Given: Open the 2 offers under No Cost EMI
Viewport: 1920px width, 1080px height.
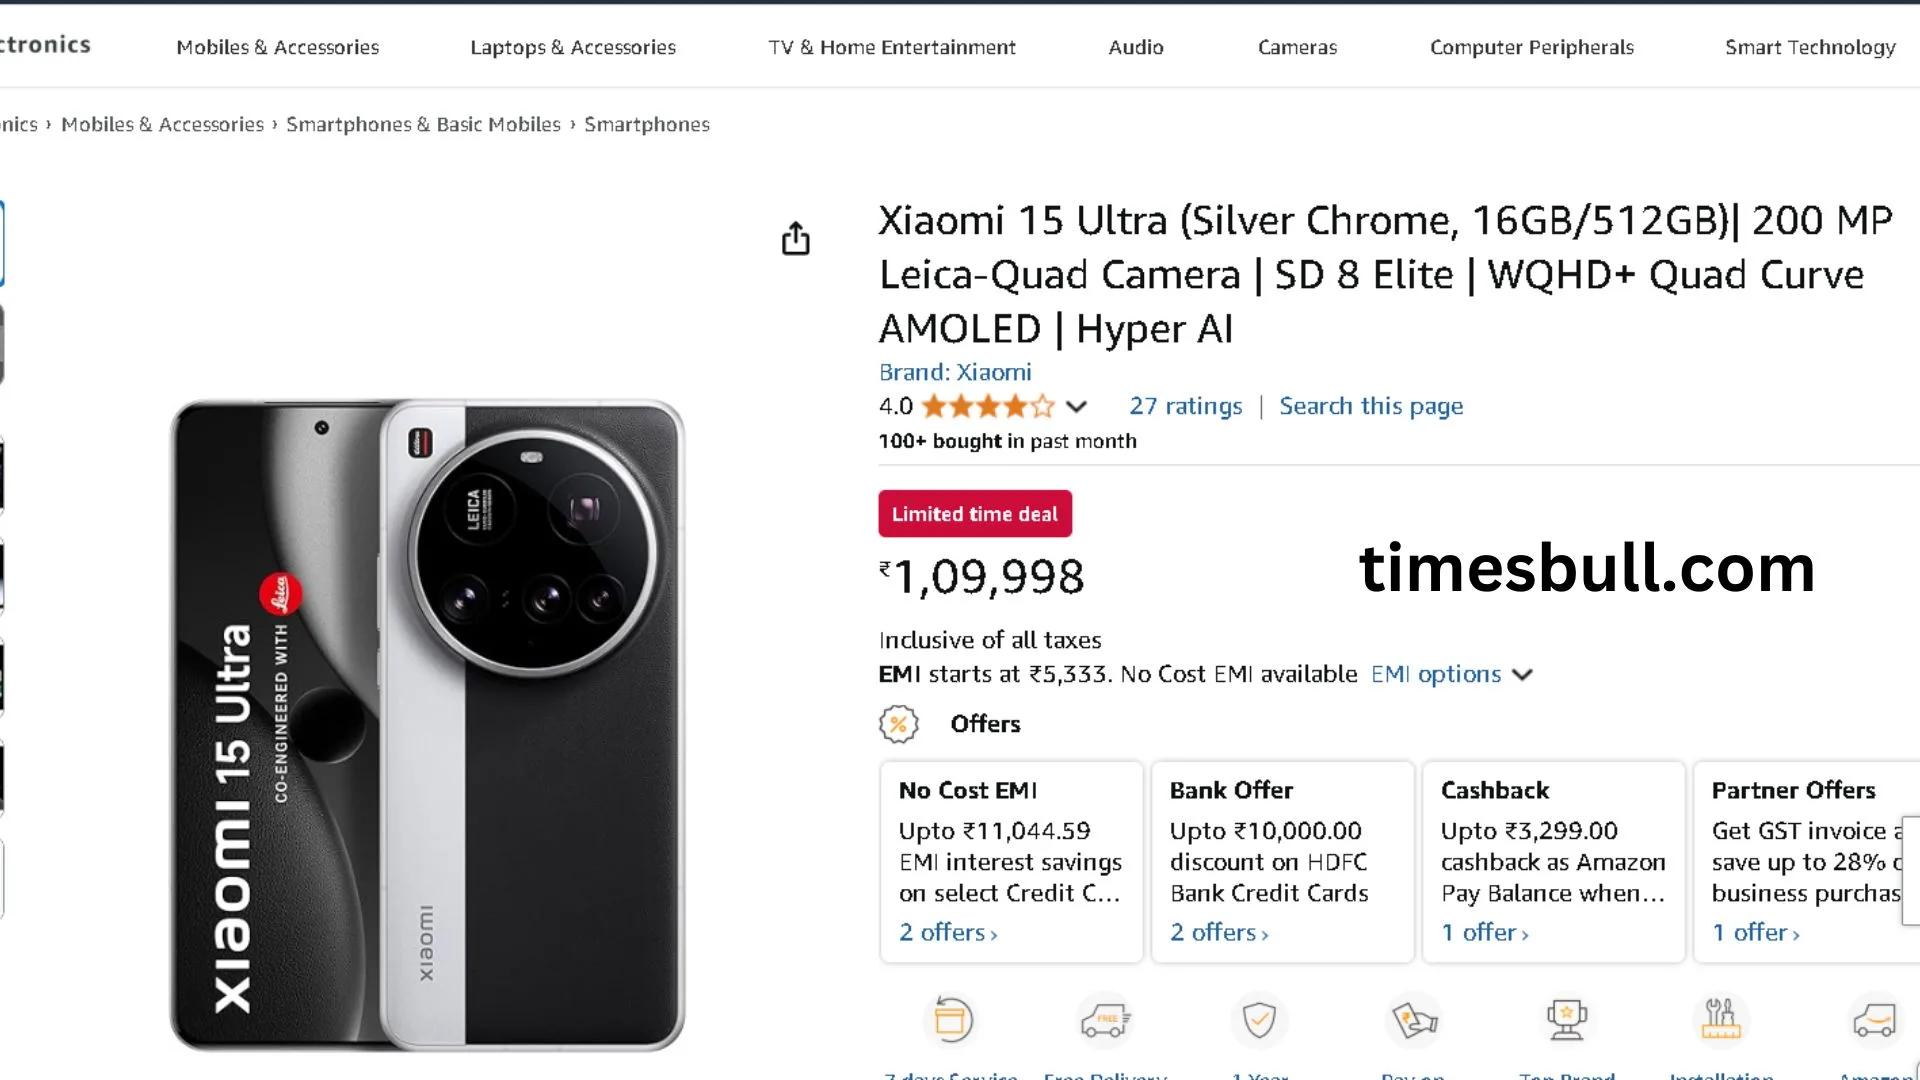Looking at the screenshot, I should 947,933.
